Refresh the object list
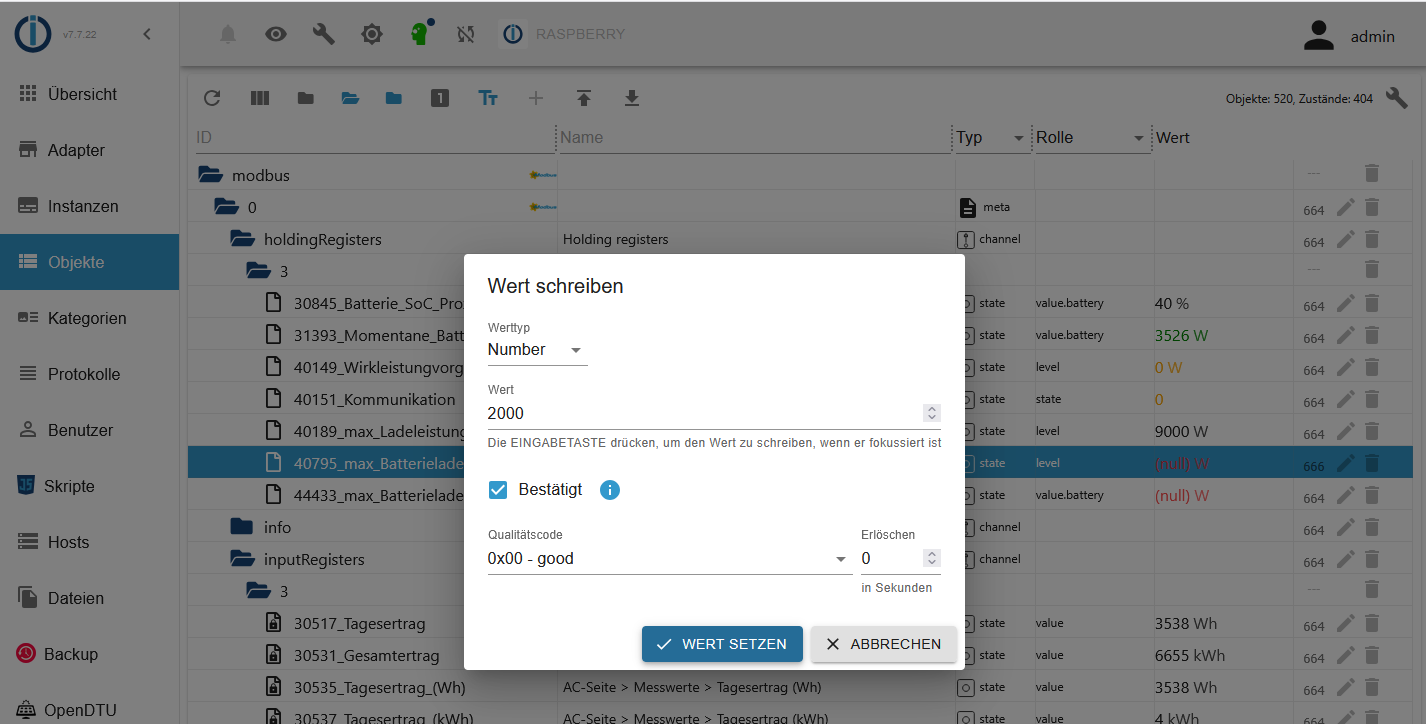This screenshot has height=724, width=1426. [212, 98]
